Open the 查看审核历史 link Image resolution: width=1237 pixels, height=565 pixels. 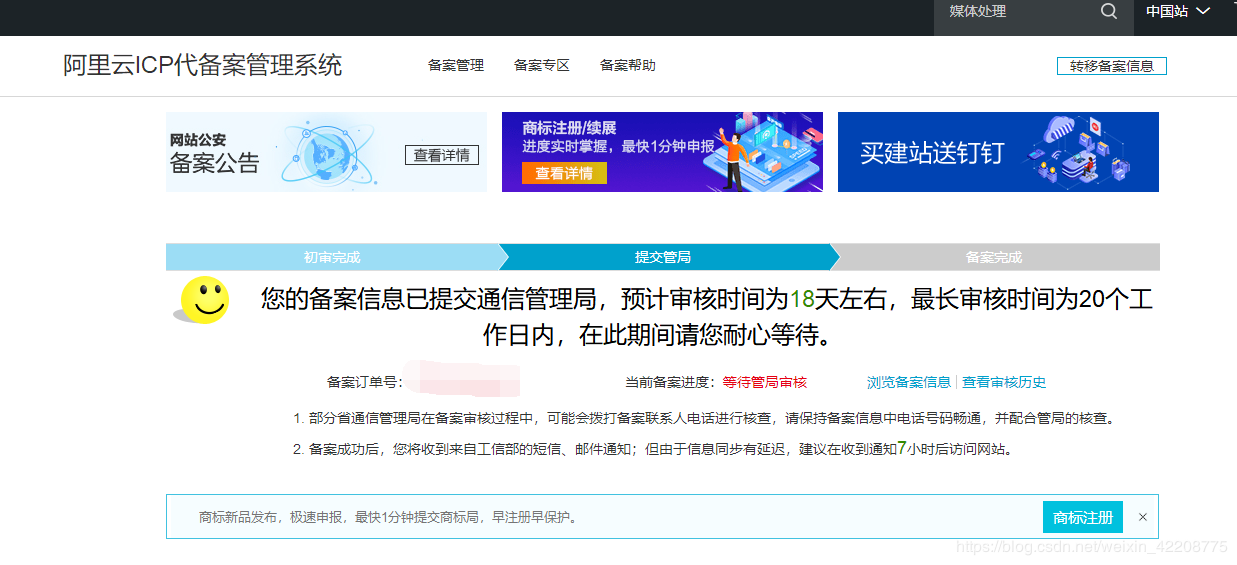click(1004, 382)
